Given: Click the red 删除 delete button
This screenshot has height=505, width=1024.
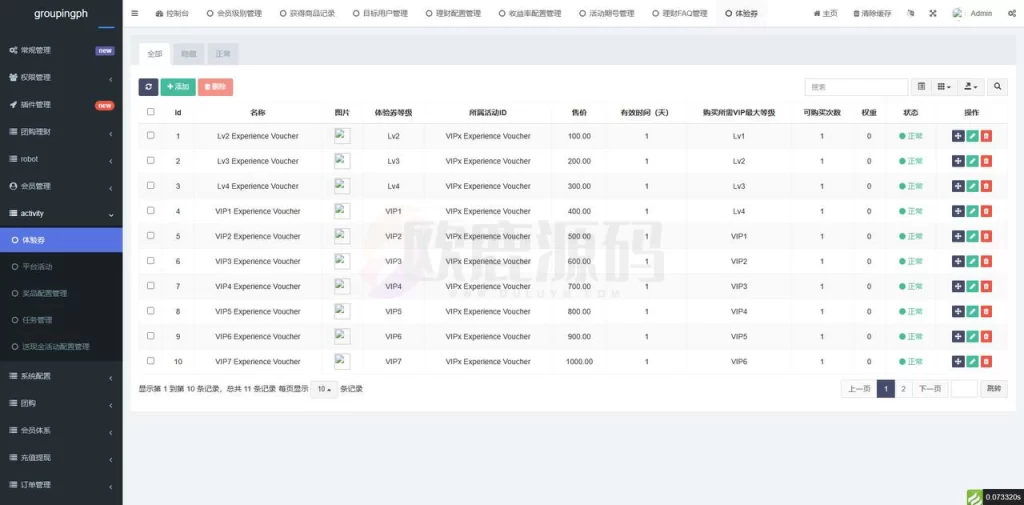Looking at the screenshot, I should click(x=215, y=87).
